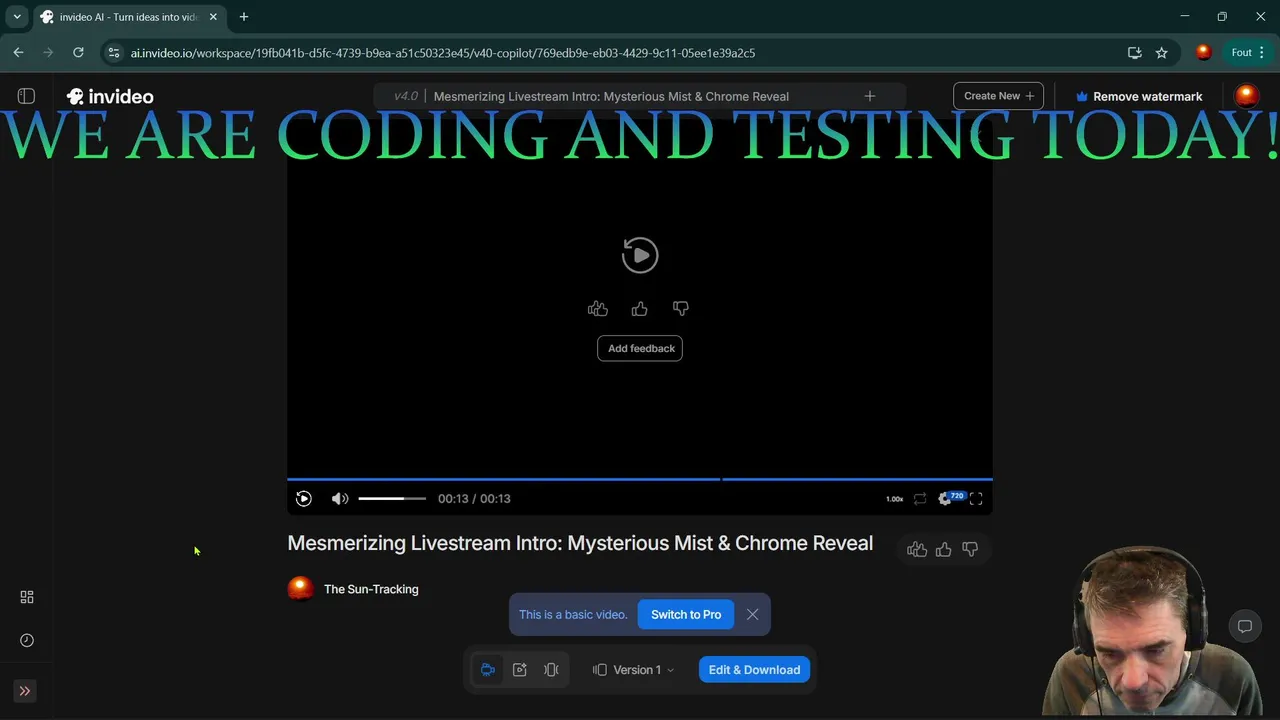Install app icon in address bar
1280x720 pixels.
pyautogui.click(x=1134, y=53)
